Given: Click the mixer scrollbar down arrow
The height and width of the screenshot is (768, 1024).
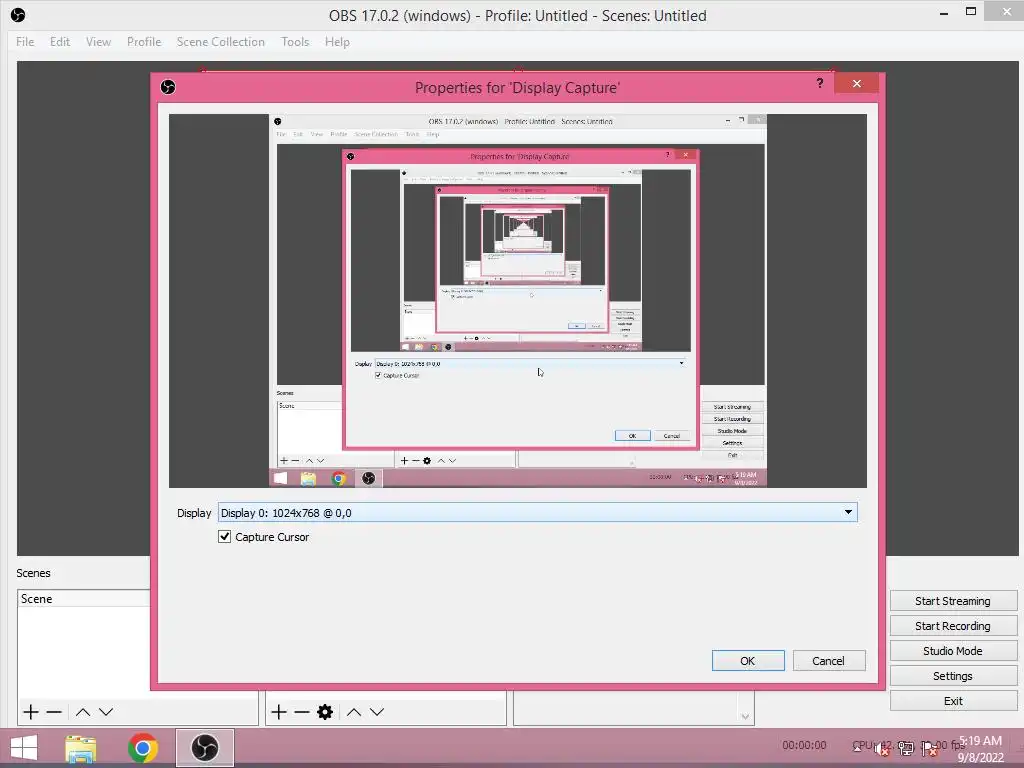Looking at the screenshot, I should [745, 716].
